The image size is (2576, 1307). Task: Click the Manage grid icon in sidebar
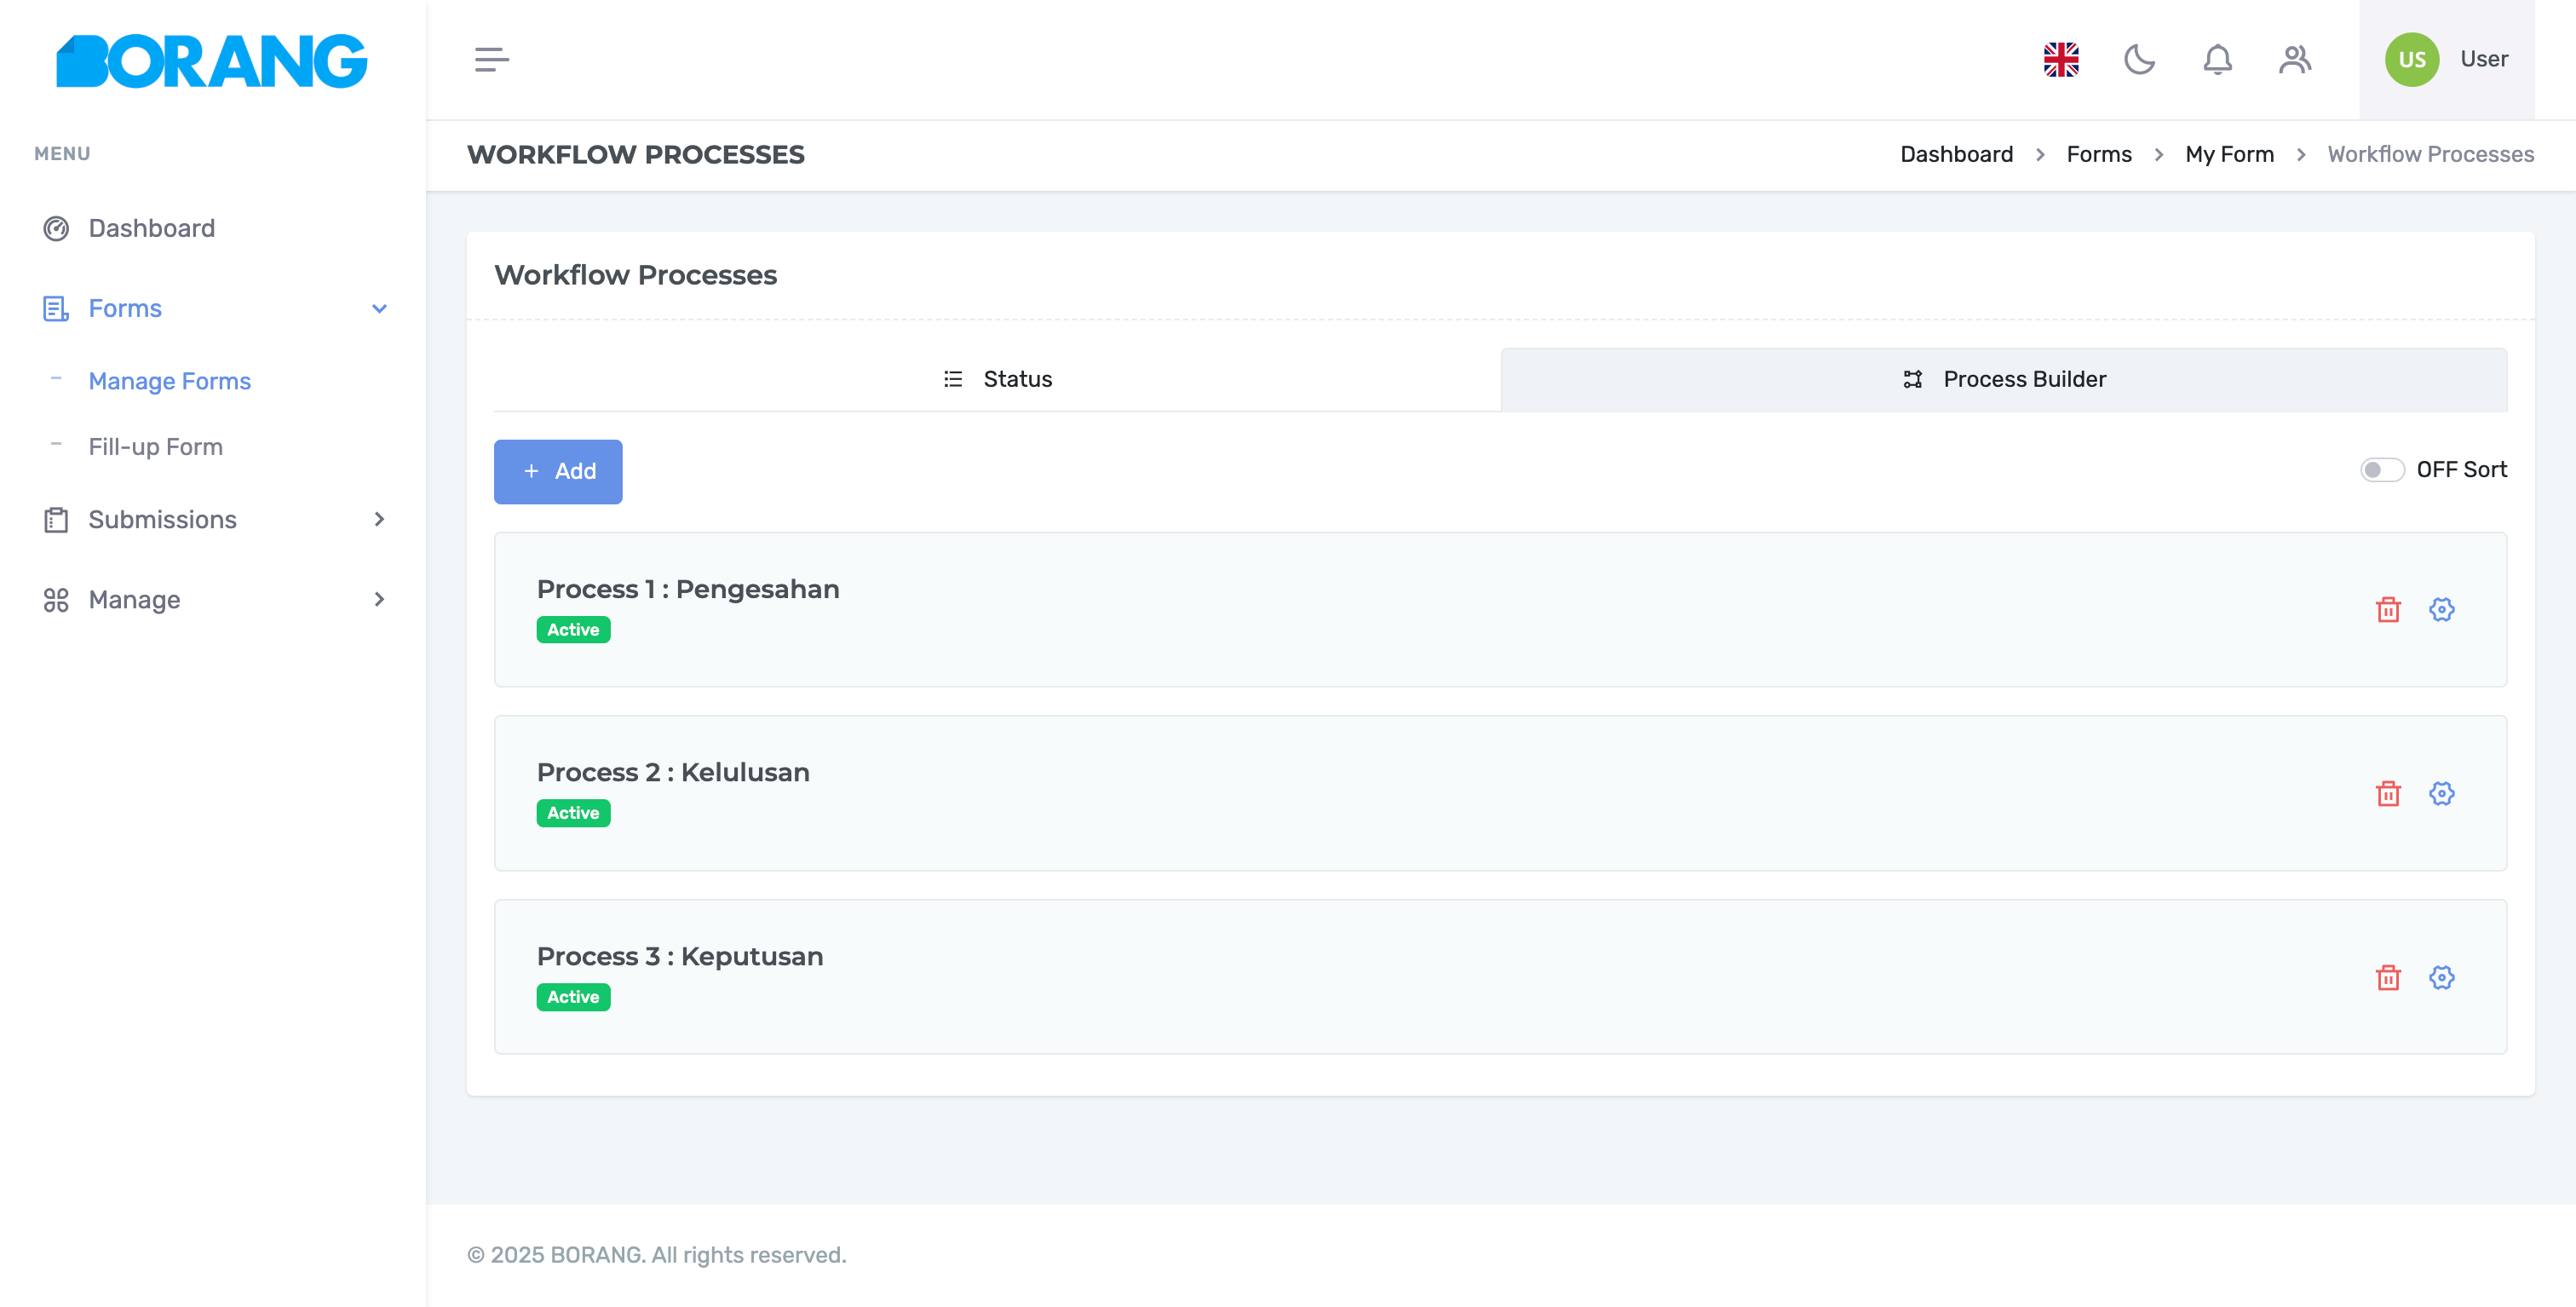pos(56,599)
